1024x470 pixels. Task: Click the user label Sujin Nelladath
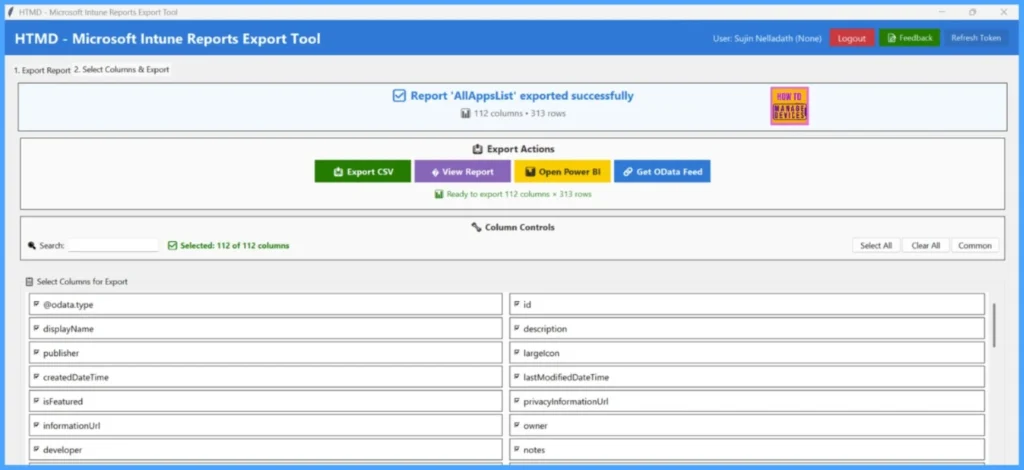click(x=767, y=39)
